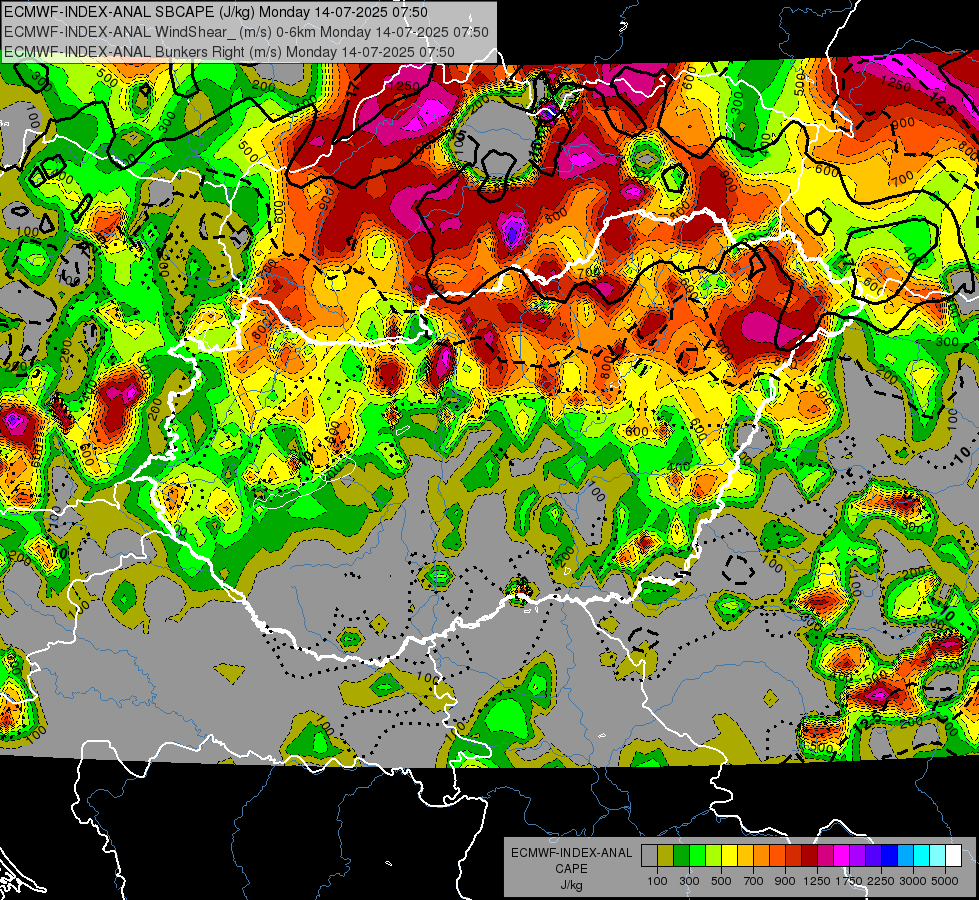
Task: Click the 5000 legend value
Action: click(945, 881)
